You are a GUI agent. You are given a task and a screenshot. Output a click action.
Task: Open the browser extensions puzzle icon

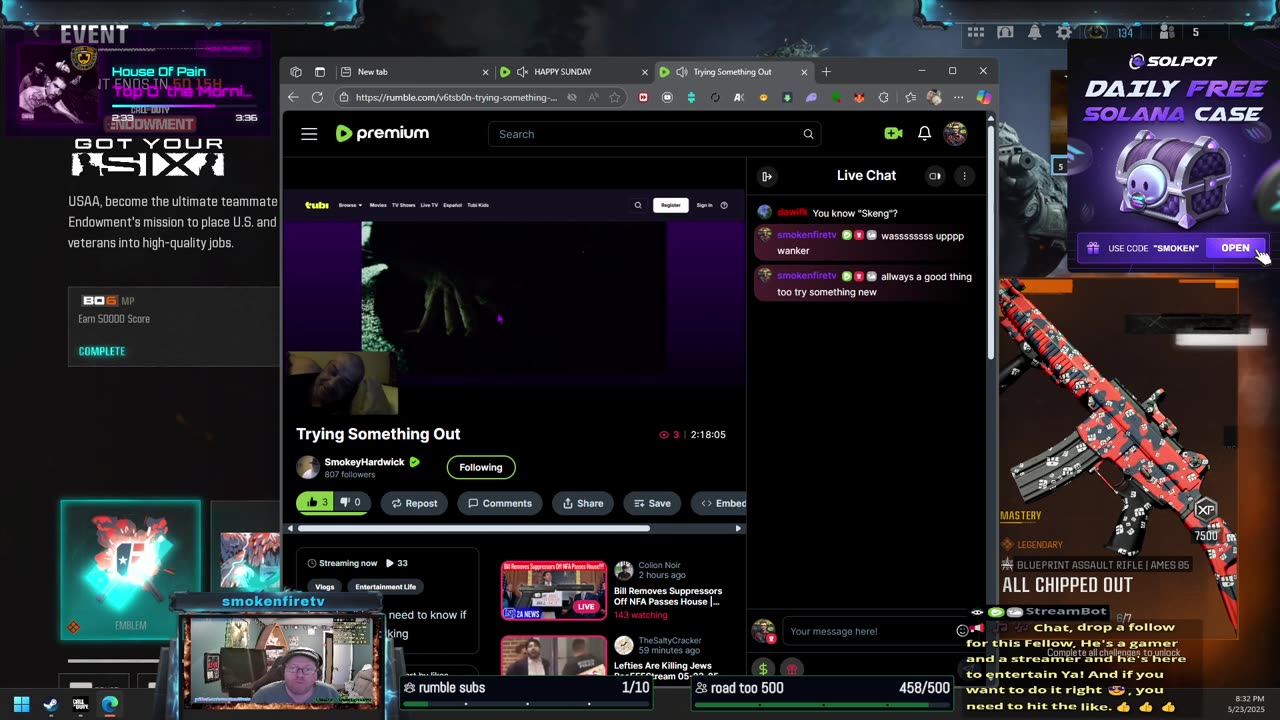(x=884, y=97)
